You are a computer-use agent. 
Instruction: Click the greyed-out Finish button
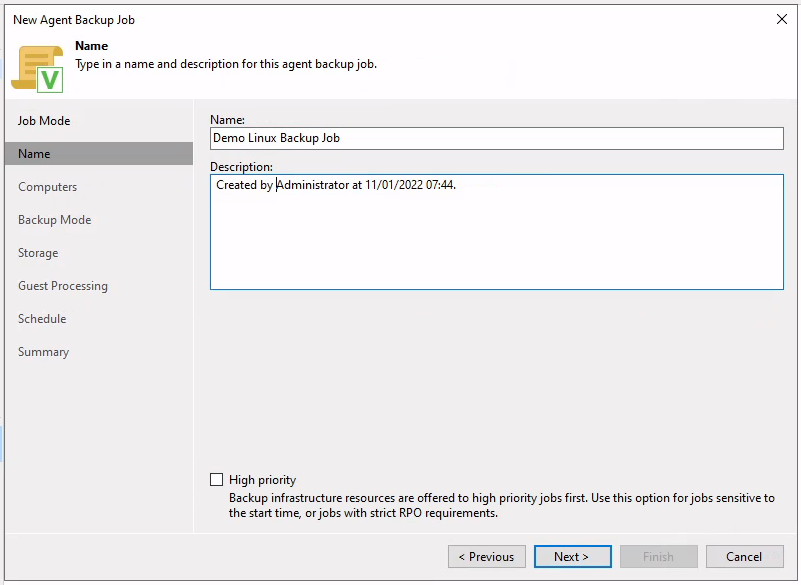pyautogui.click(x=658, y=557)
